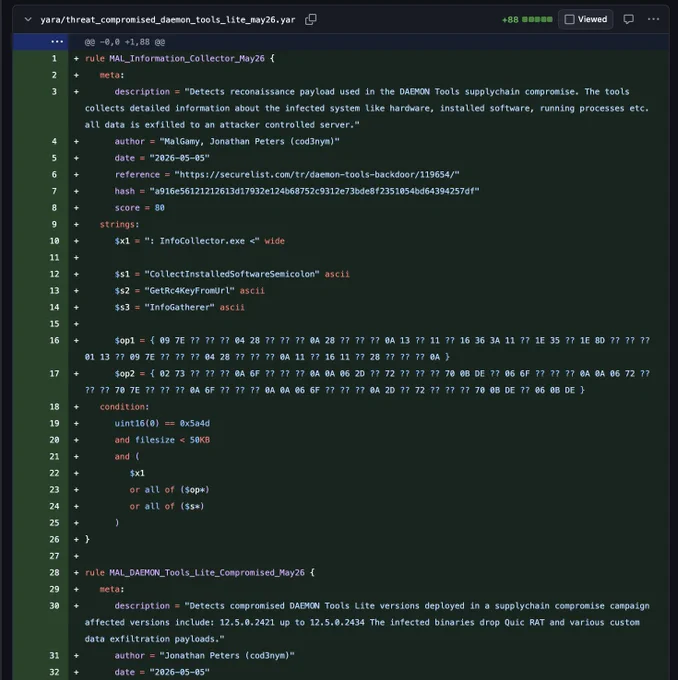The height and width of the screenshot is (680, 678).
Task: Select line number 22 $x1
Action: tap(54, 473)
